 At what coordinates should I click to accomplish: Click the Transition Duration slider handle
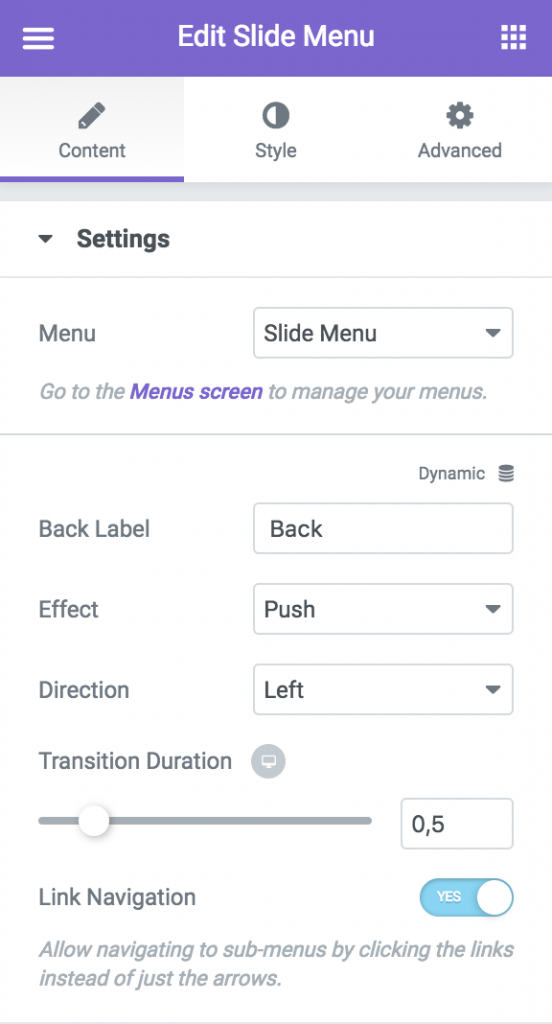[x=94, y=821]
